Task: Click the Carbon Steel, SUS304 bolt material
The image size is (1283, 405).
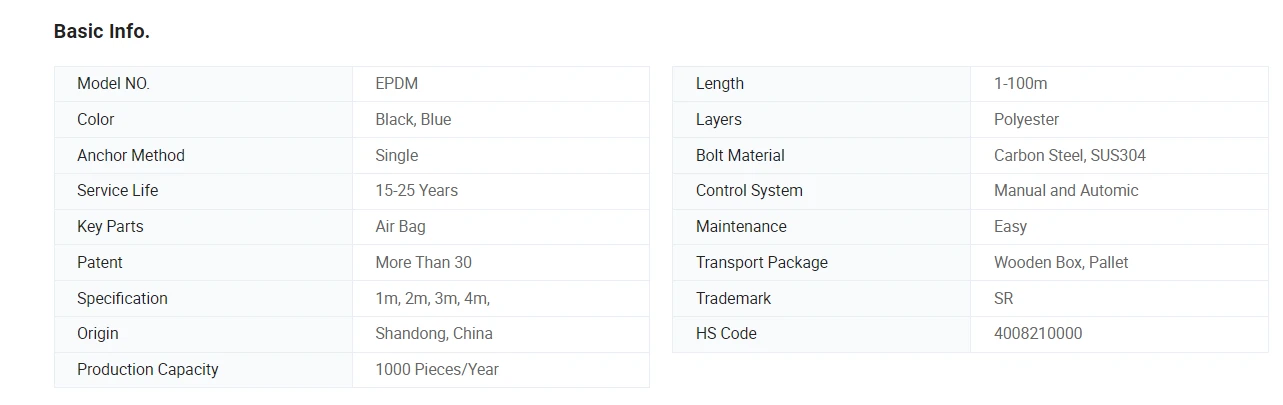Action: tap(1069, 155)
